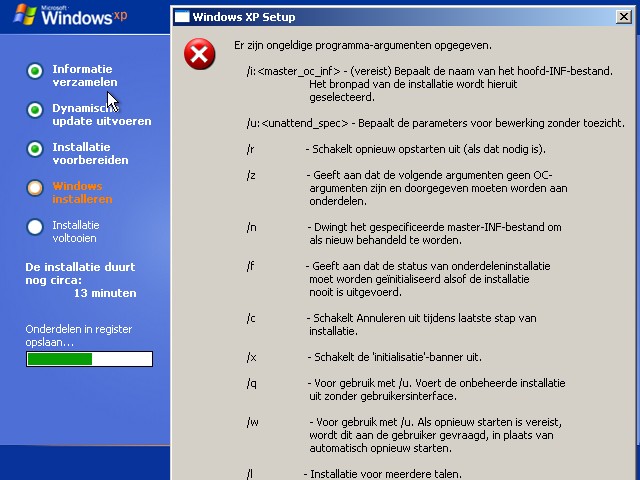
Task: Click 'De installatie duurt nog circa:' text
Action: [80, 273]
